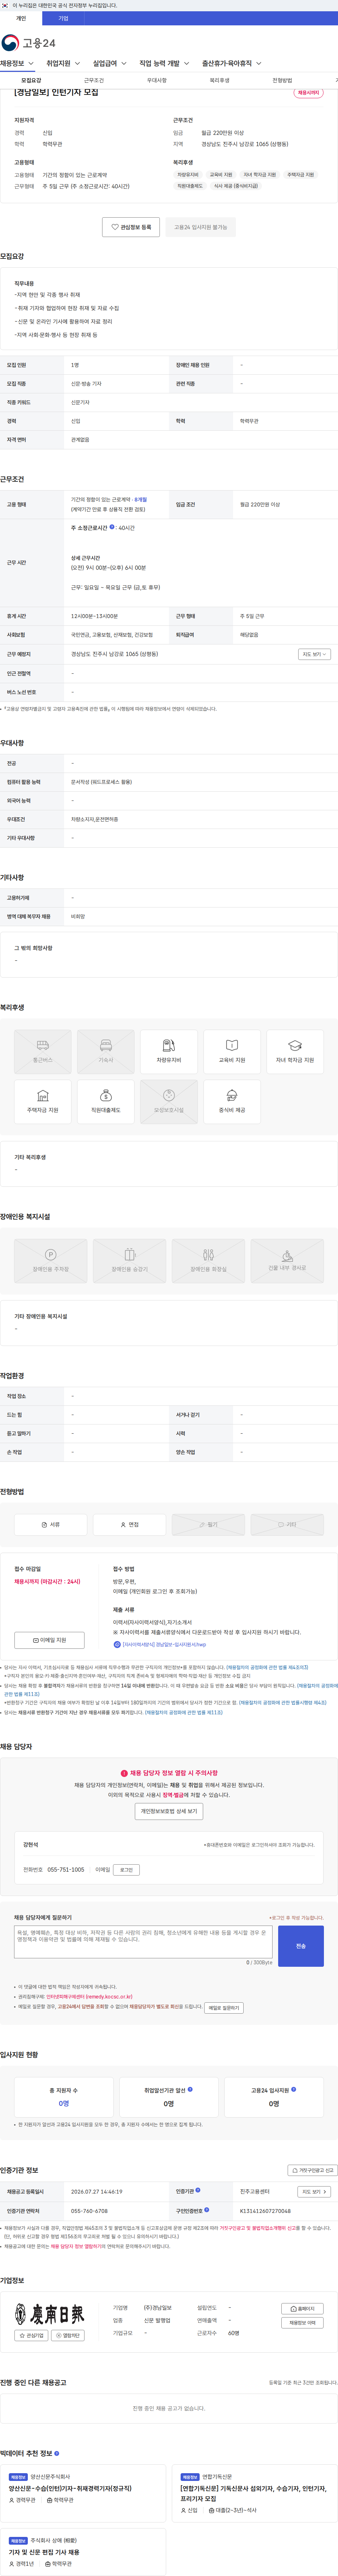Open 지도 보기 next to 근무 예정지

(314, 654)
